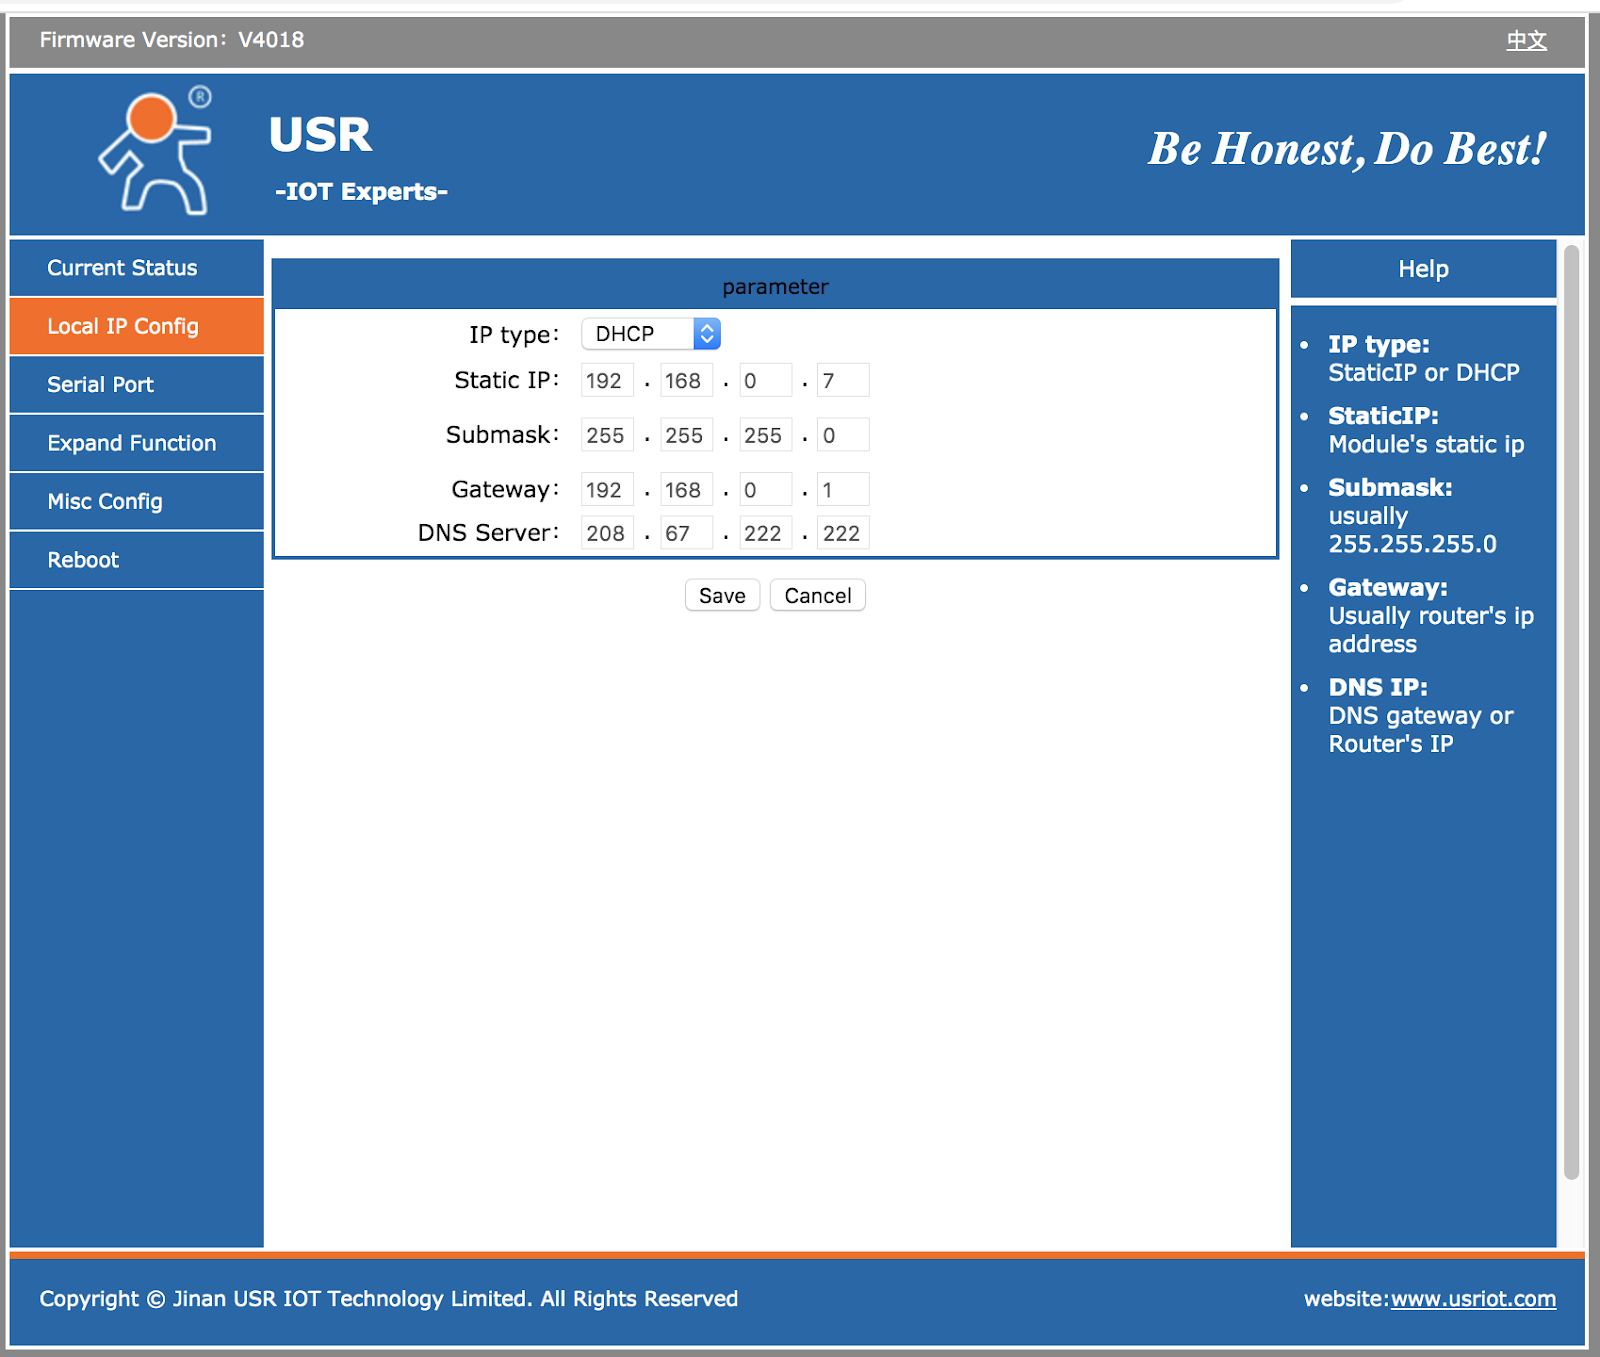Click Gateway first octet field 192

pos(607,490)
